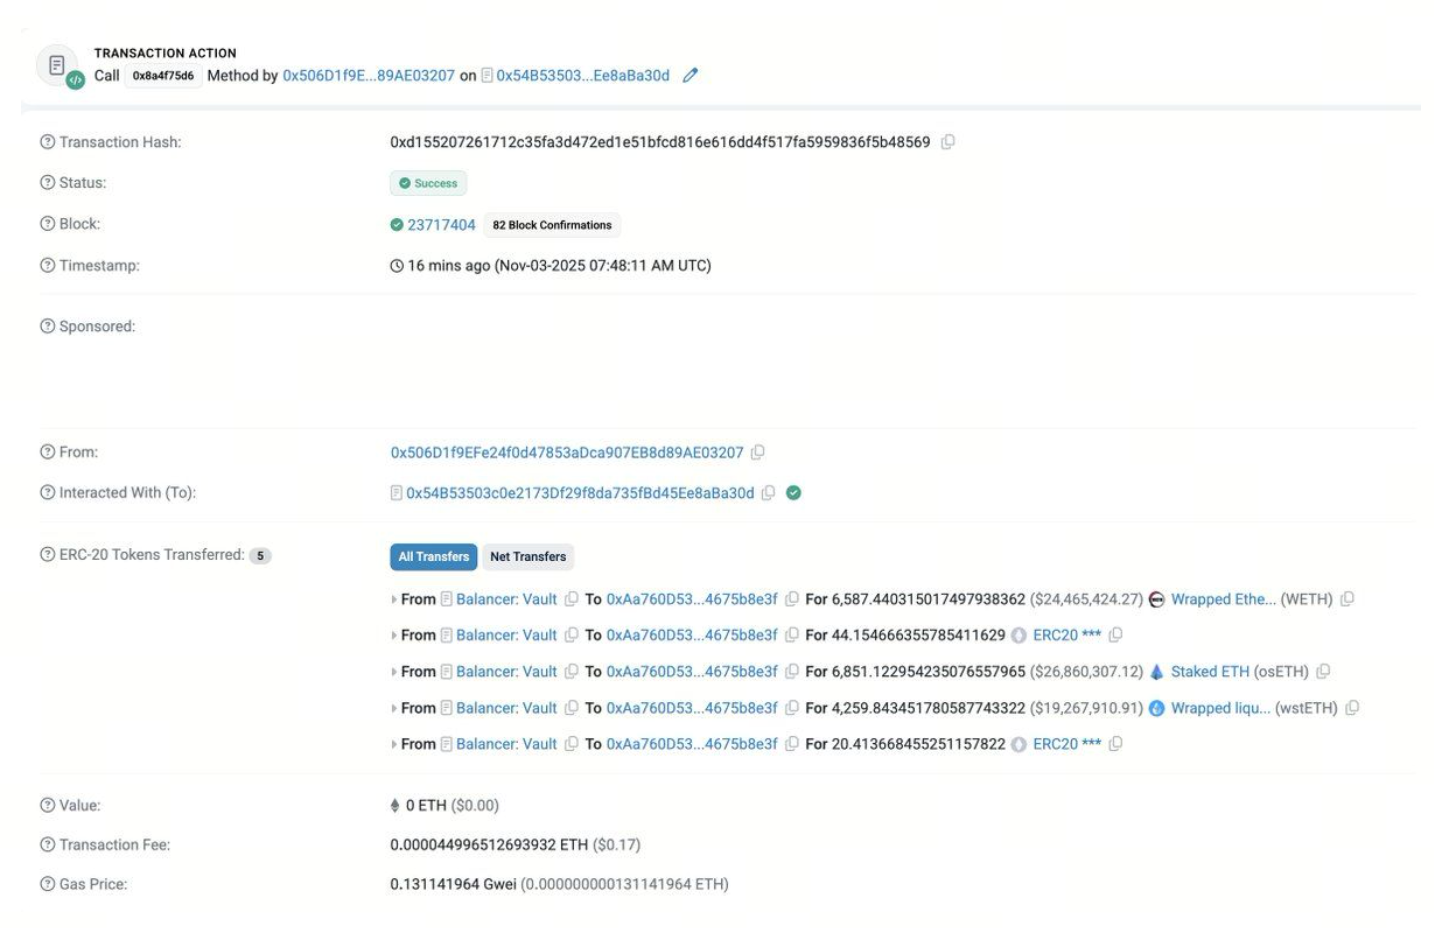Screen dimensions: 1434x928
Task: Click the help icon beside Gas Price
Action: point(47,884)
